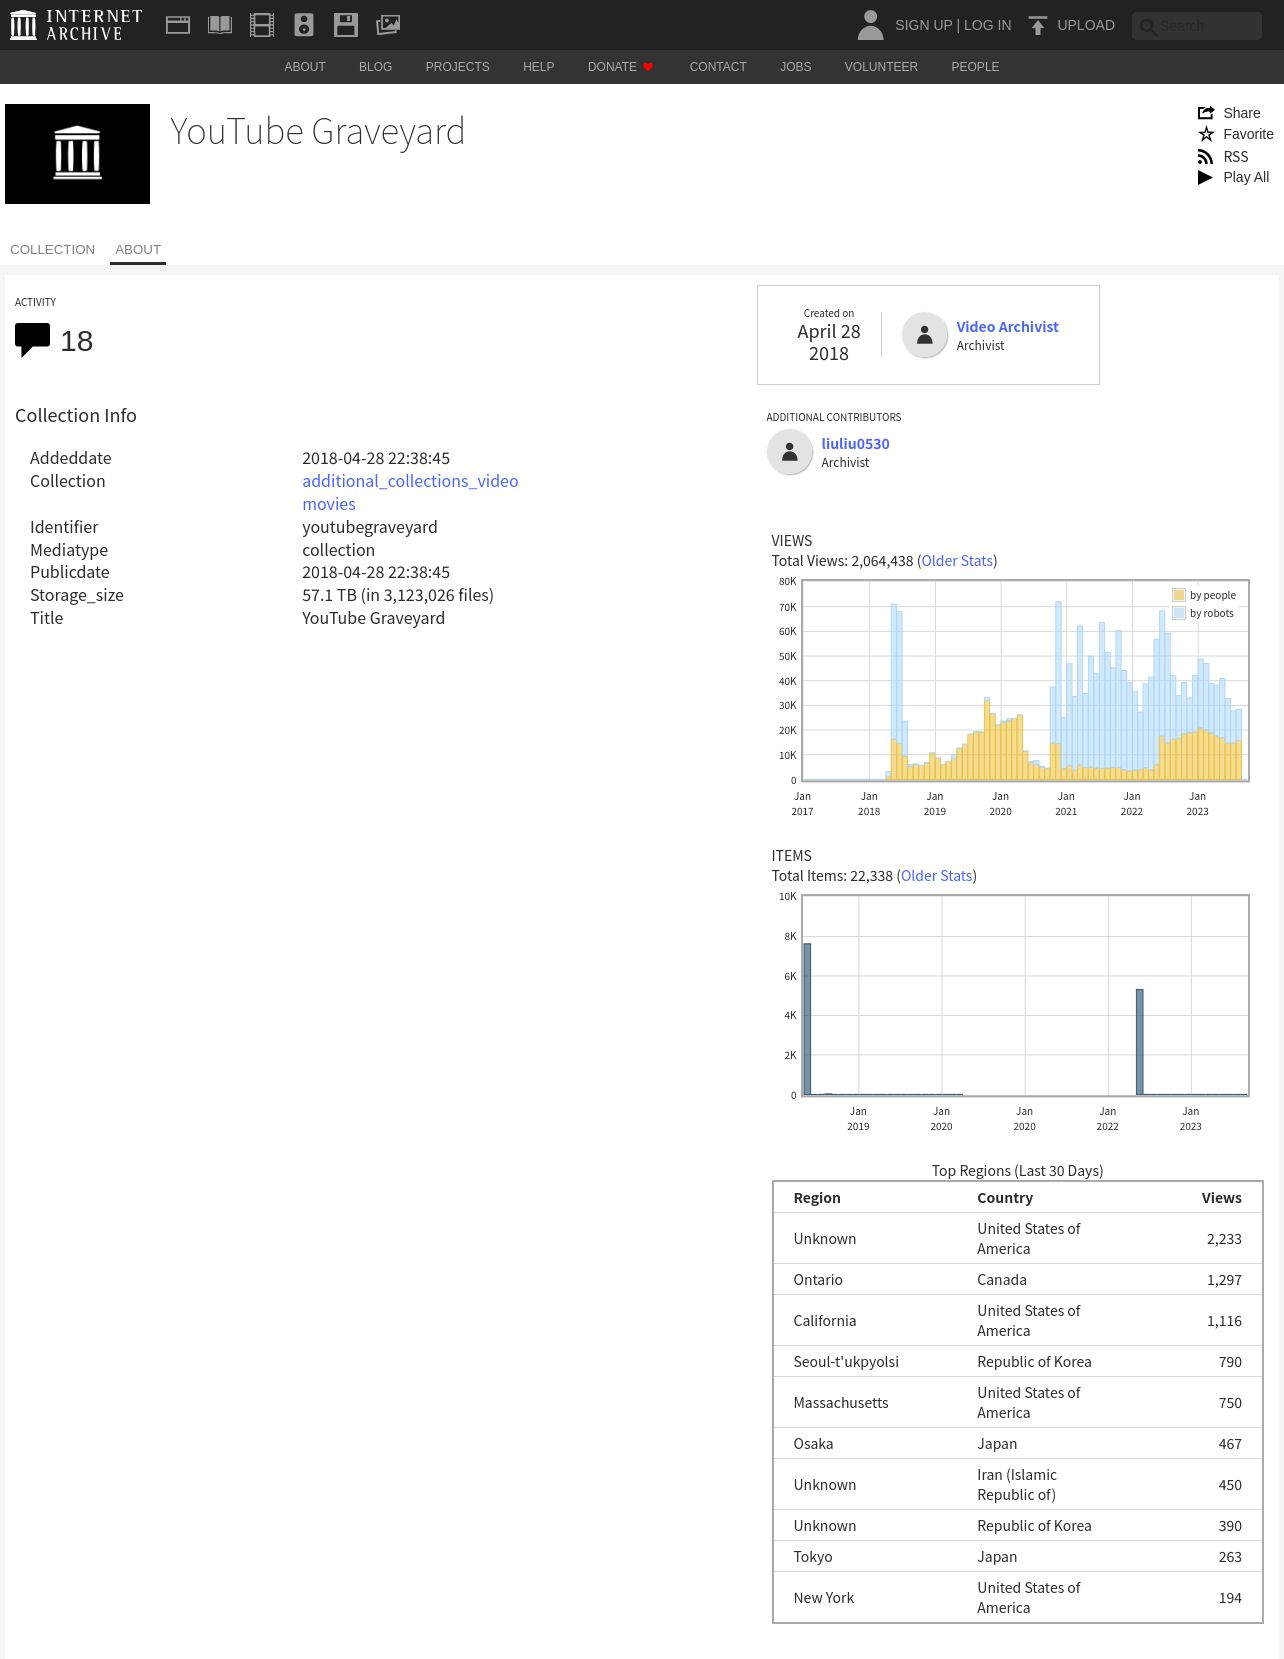Open Video Archivist profile link
Screen dimensions: 1284x1659
point(1007,327)
